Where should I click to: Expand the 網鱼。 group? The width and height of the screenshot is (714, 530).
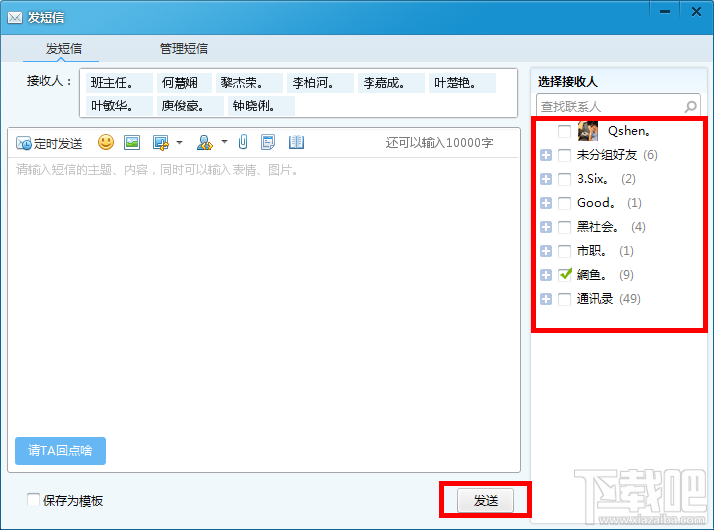tap(546, 275)
